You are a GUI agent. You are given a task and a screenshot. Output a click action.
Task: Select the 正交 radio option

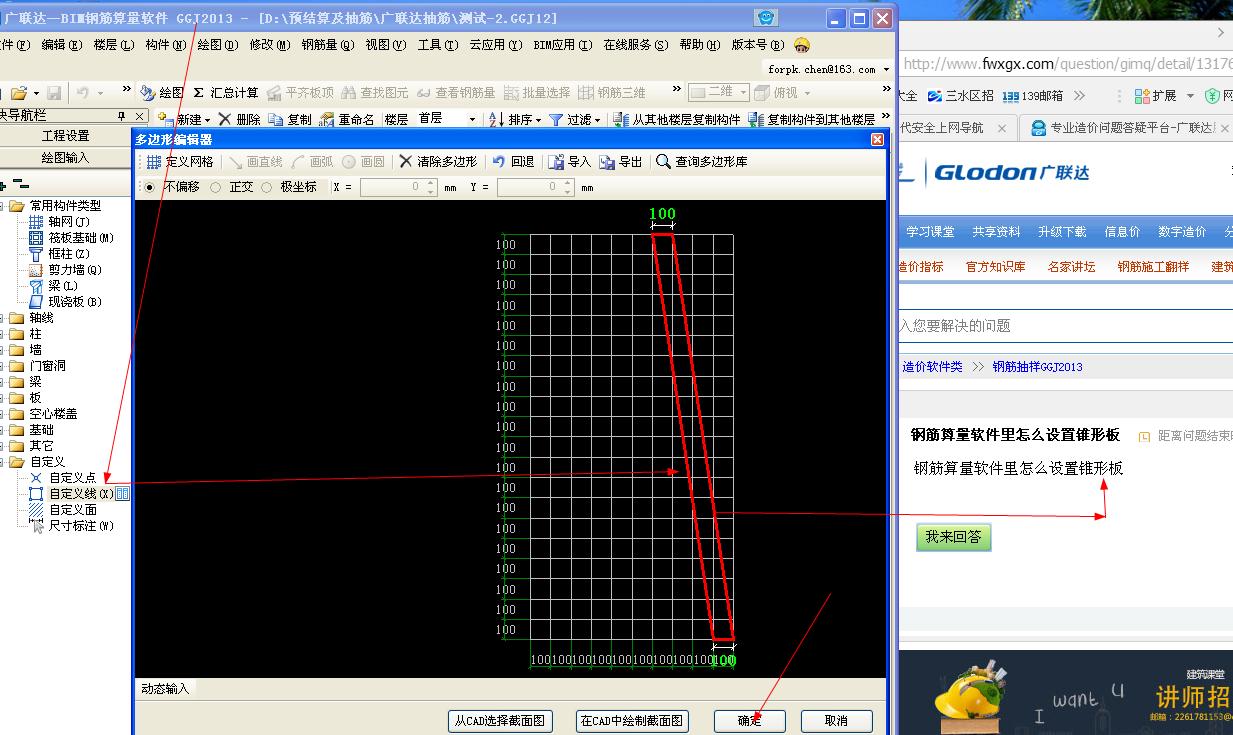(x=216, y=187)
